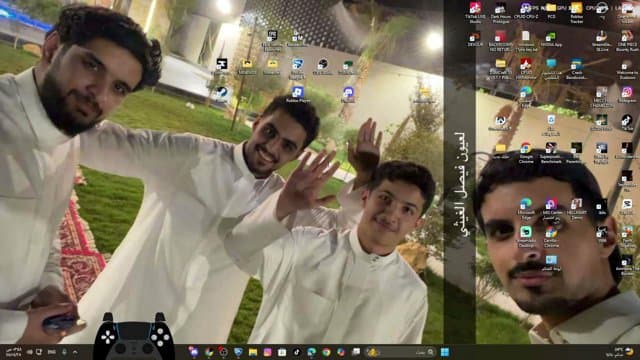Image resolution: width=640 pixels, height=360 pixels.
Task: Open the volume control in system tray
Action: (30, 352)
